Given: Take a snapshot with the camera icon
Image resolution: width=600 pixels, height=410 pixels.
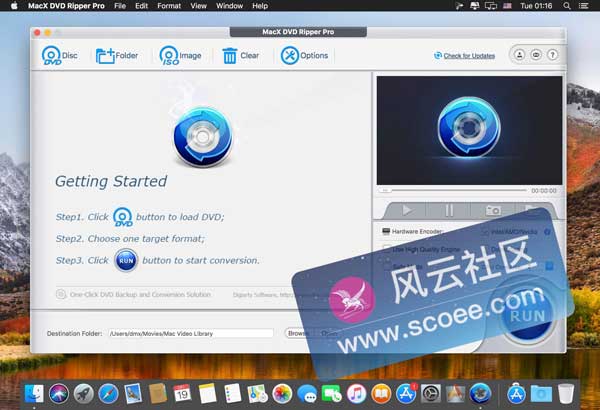Looking at the screenshot, I should point(493,210).
